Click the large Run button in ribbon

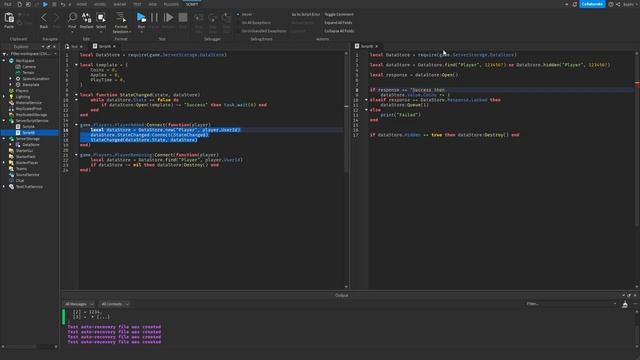tap(141, 18)
